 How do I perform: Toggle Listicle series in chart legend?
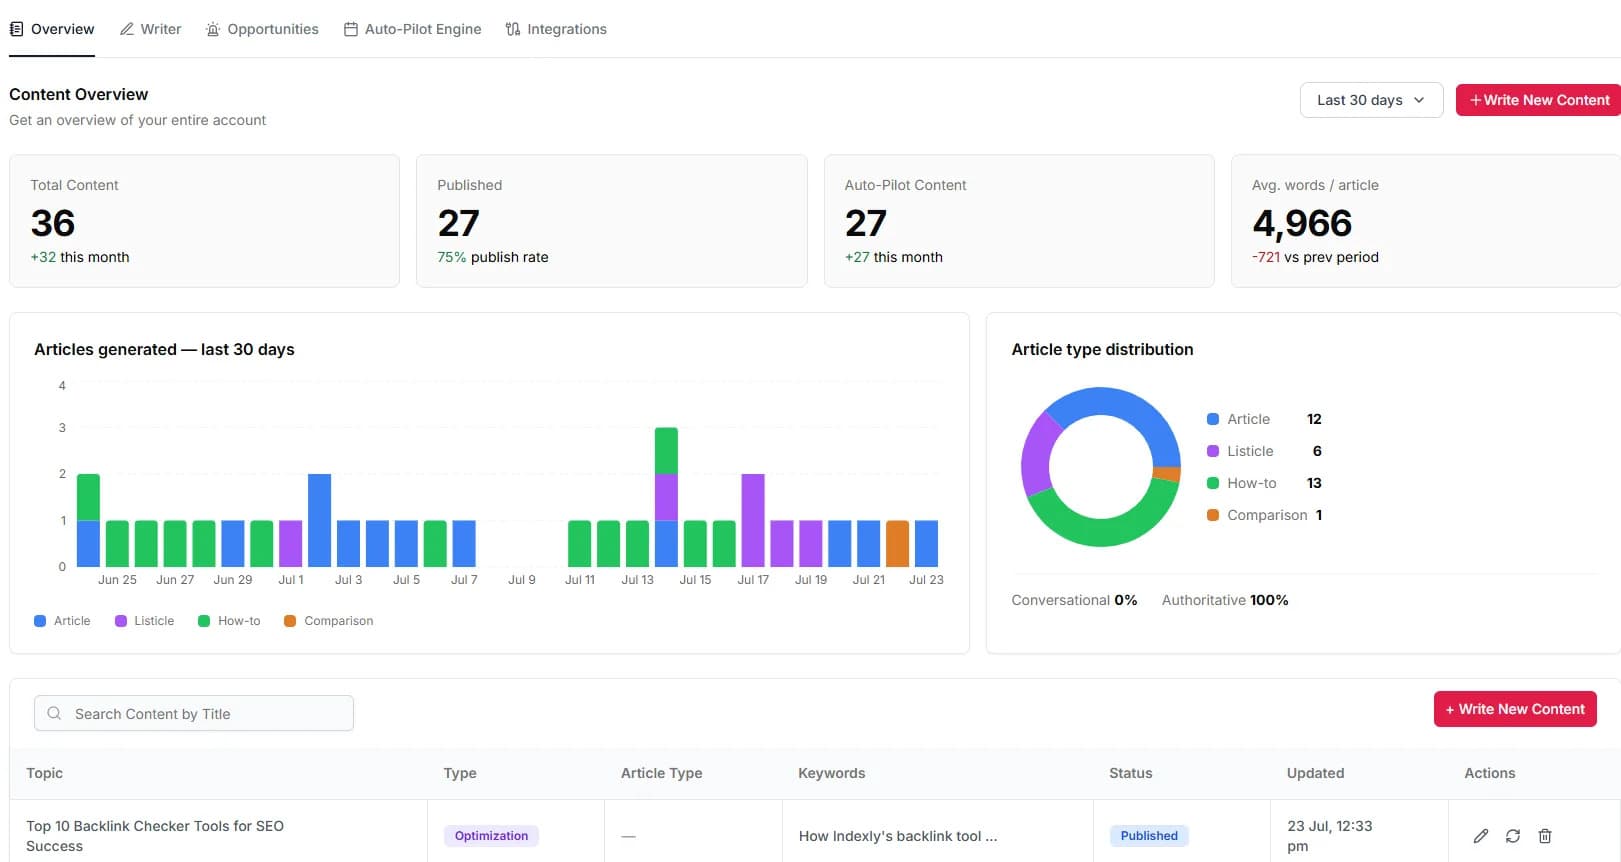click(x=144, y=621)
